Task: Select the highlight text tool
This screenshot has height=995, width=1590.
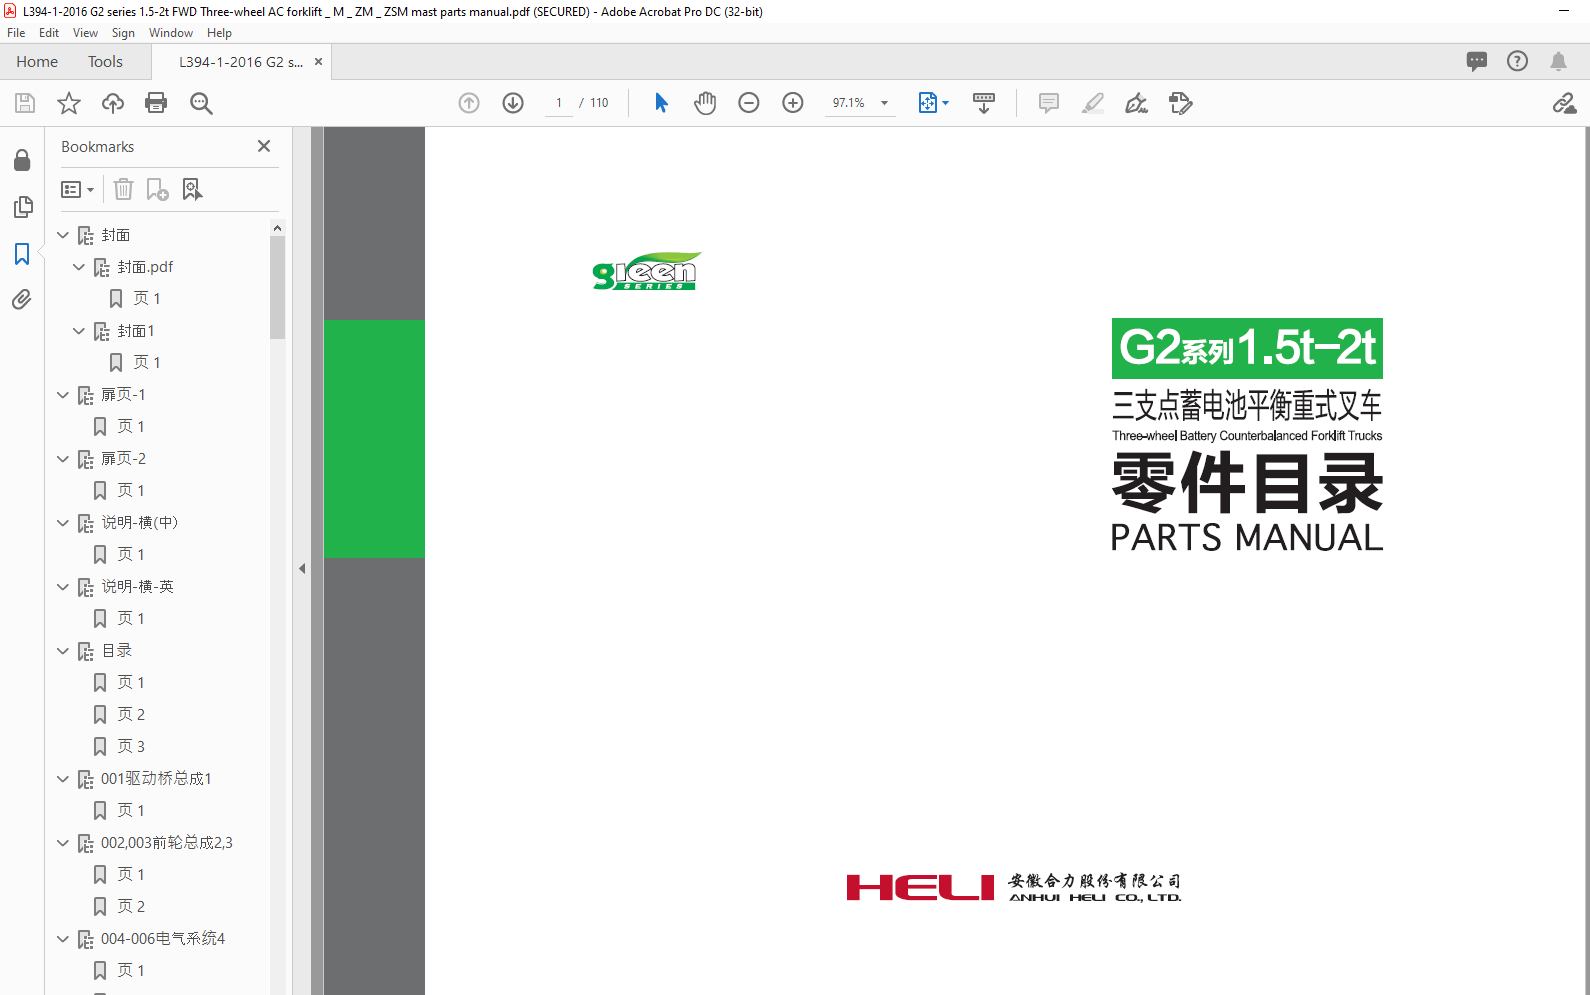Action: pos(1093,103)
